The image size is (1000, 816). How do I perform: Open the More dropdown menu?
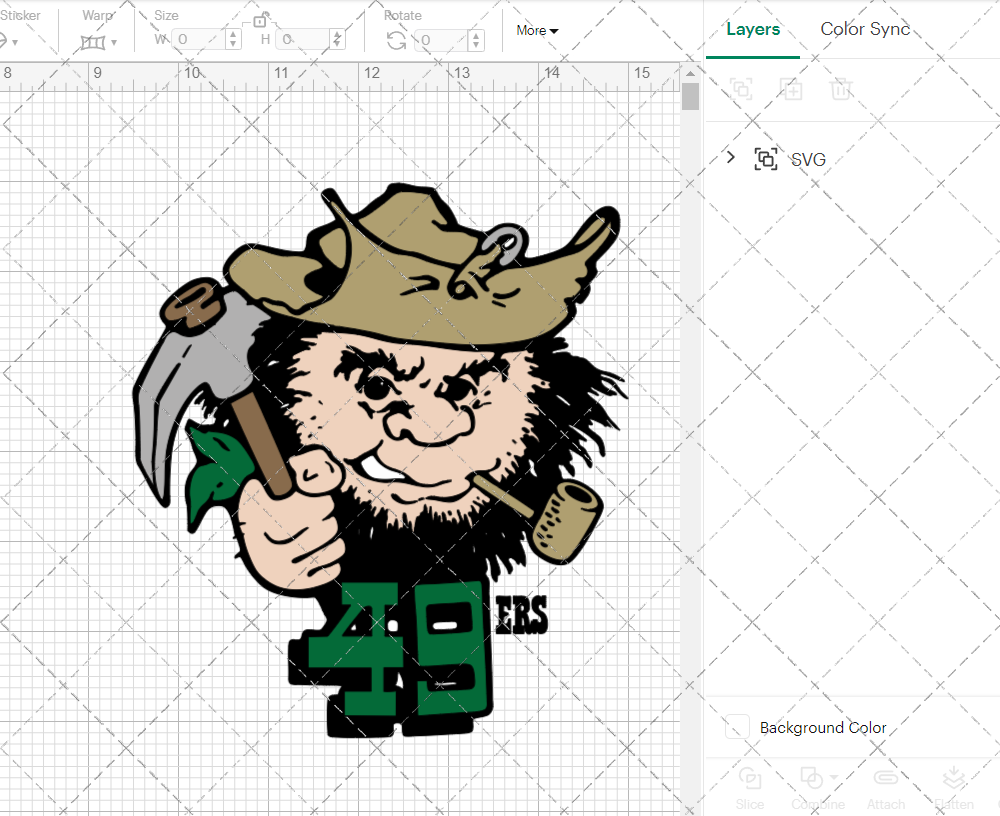click(537, 31)
